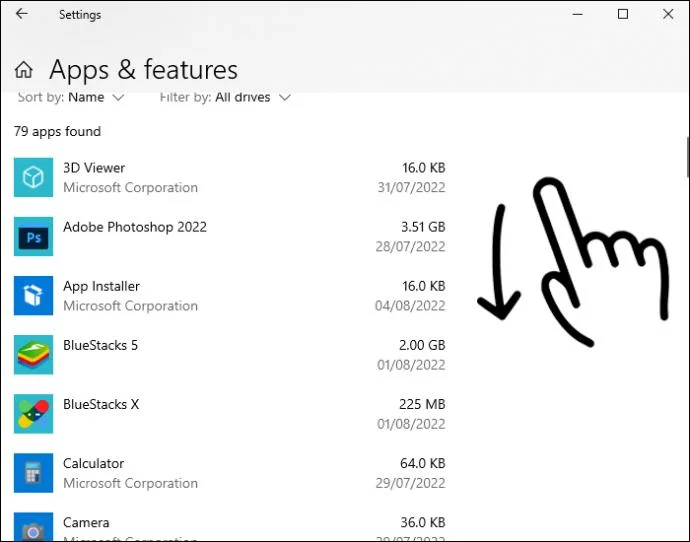Click the Calculator app icon
Viewport: 690px width, 542px height.
click(33, 473)
